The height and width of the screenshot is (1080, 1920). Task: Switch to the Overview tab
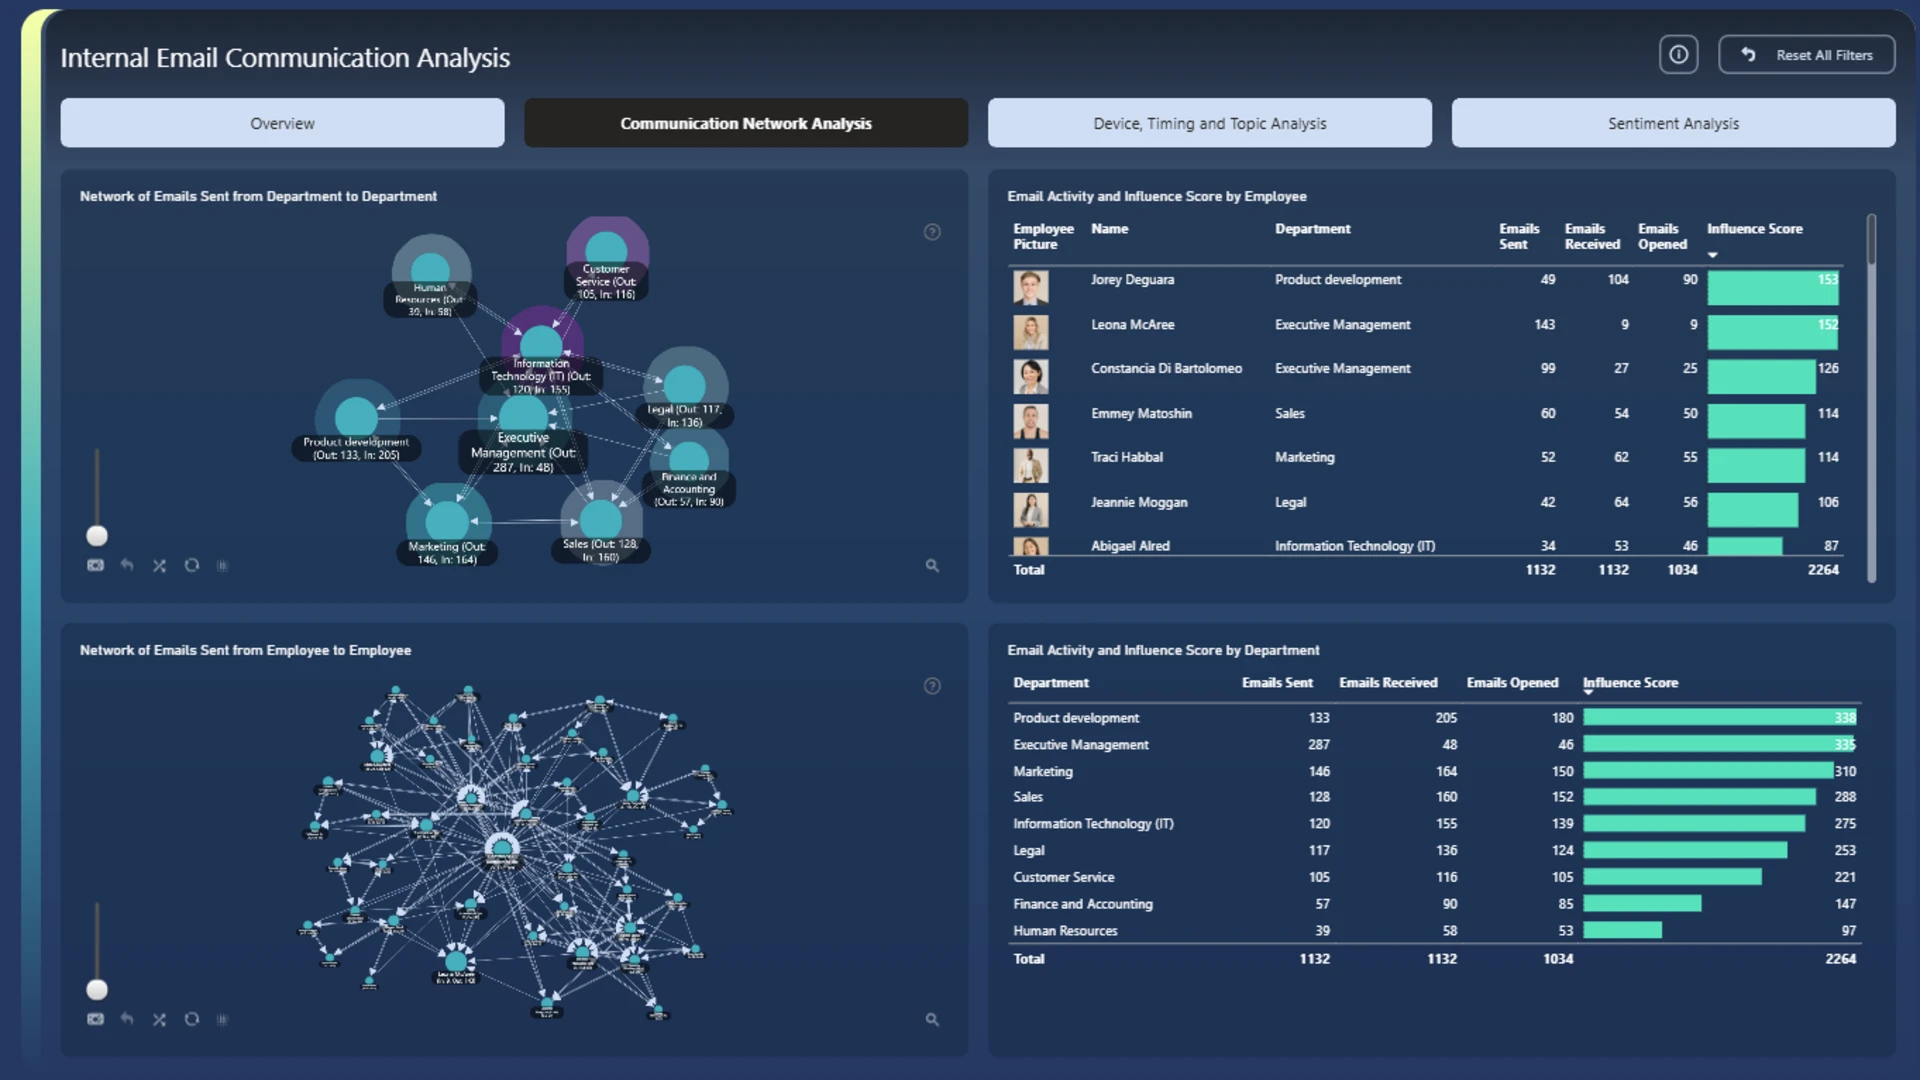point(282,123)
